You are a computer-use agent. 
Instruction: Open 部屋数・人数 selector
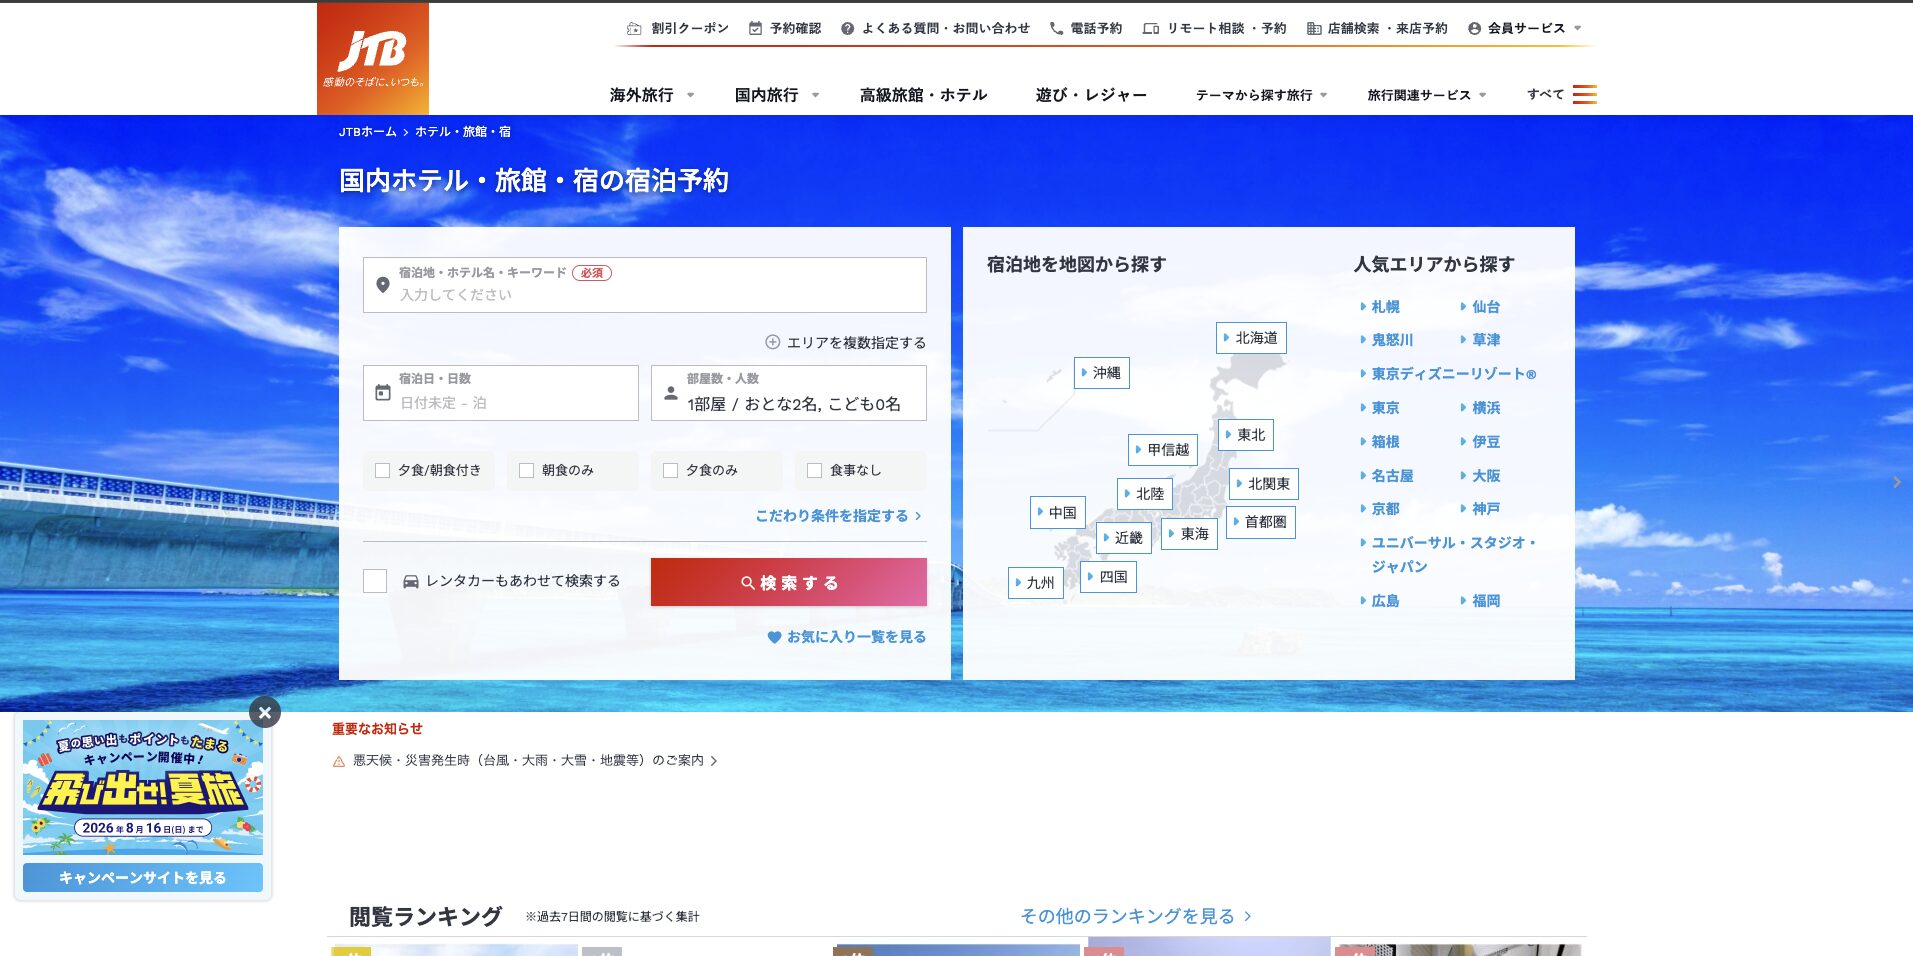coord(788,392)
